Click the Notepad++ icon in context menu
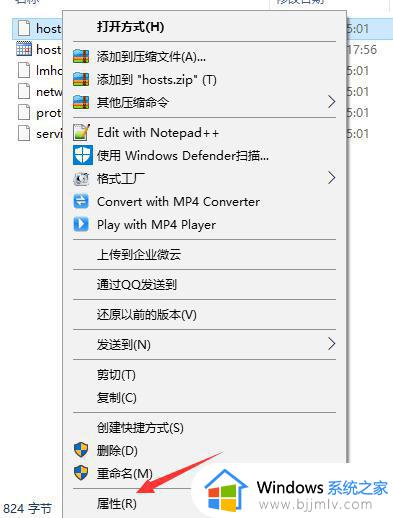Screen dimensions: 393x518 (81, 132)
